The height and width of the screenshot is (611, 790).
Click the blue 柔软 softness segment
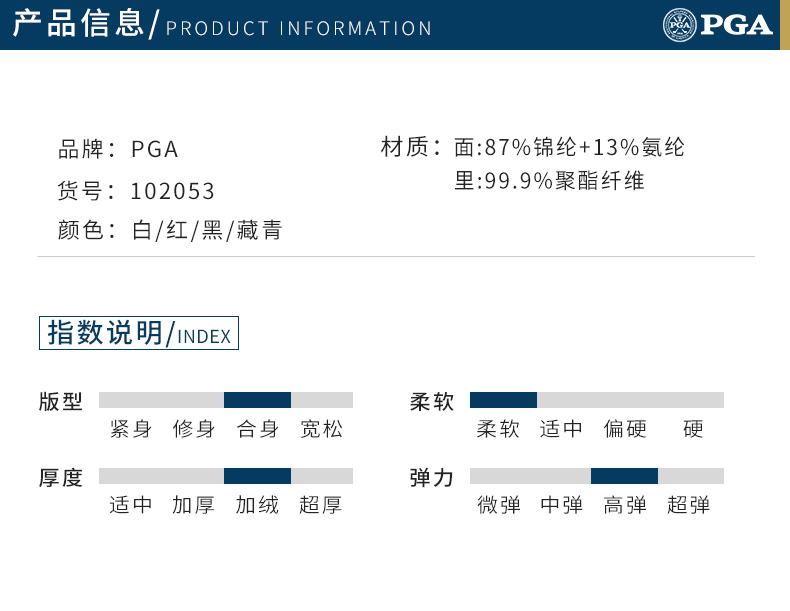[503, 400]
